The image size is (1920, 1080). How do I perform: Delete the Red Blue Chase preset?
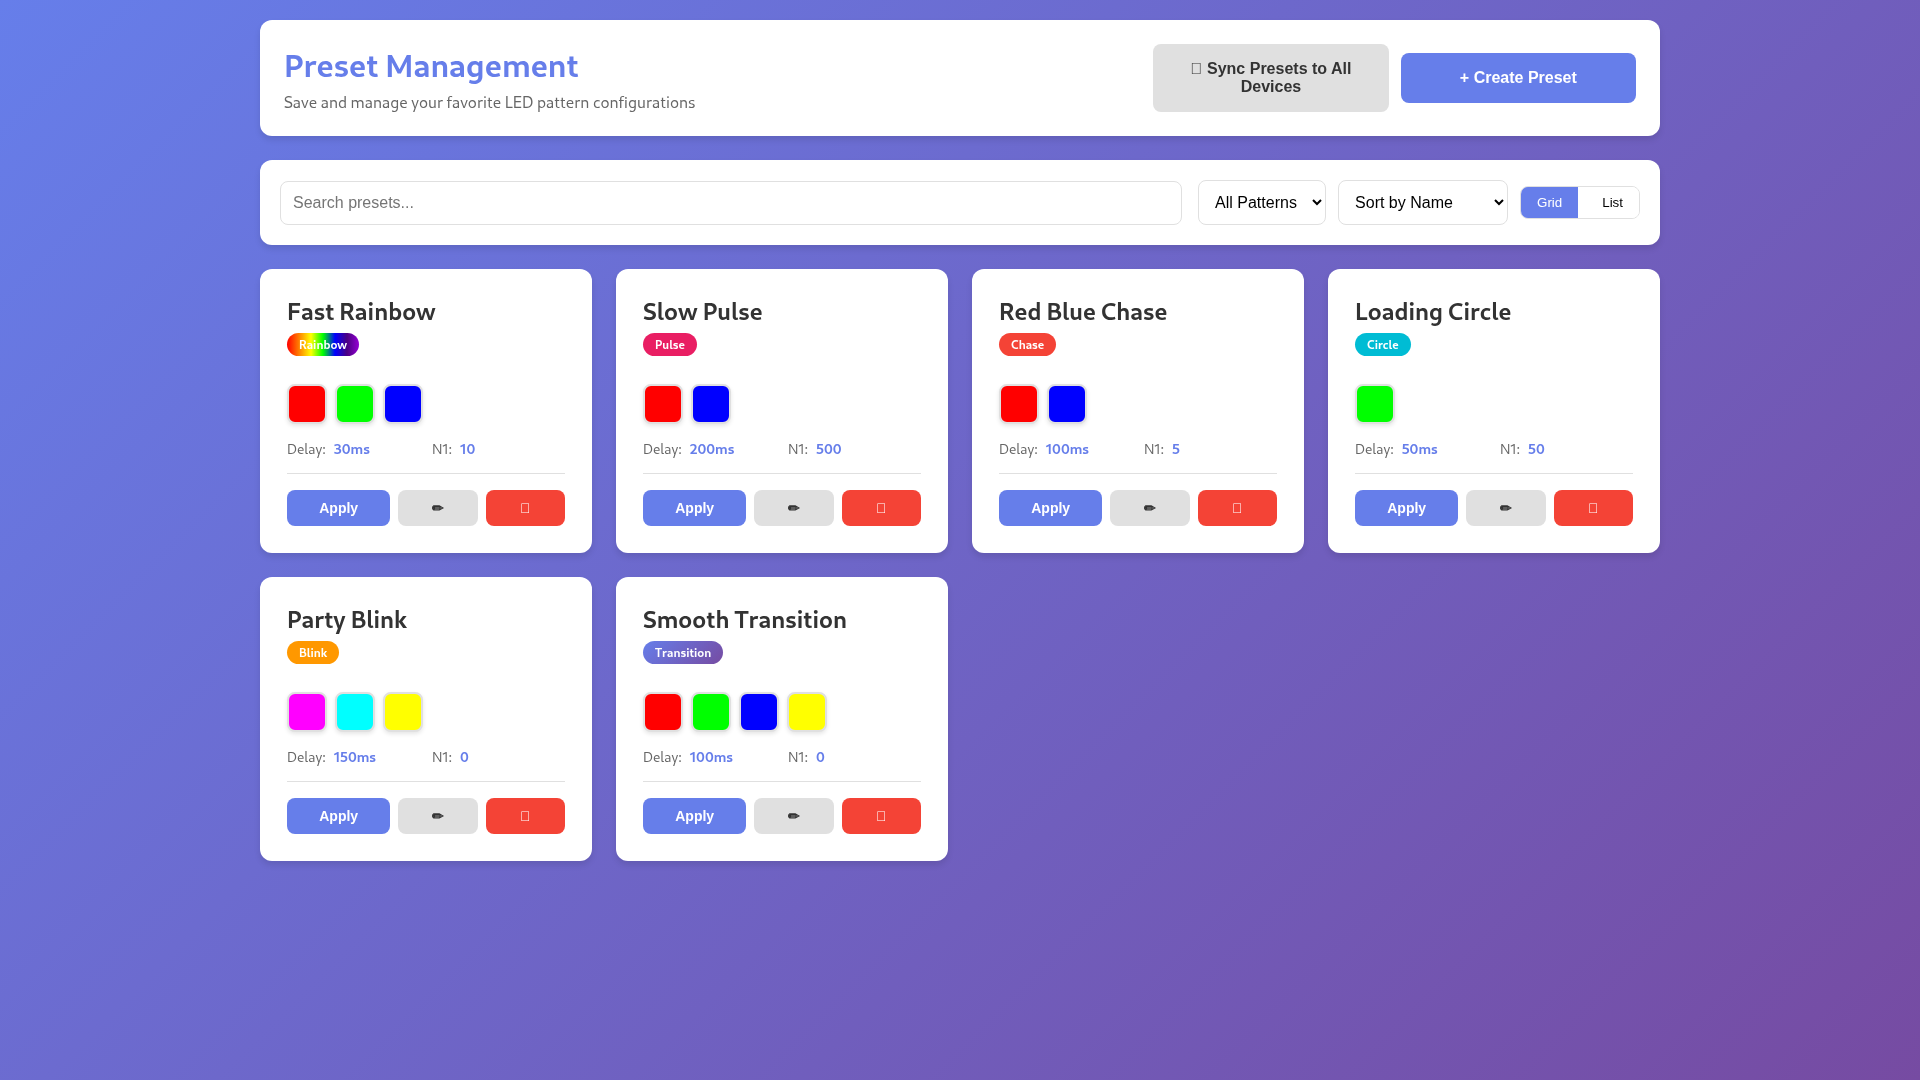[1237, 508]
